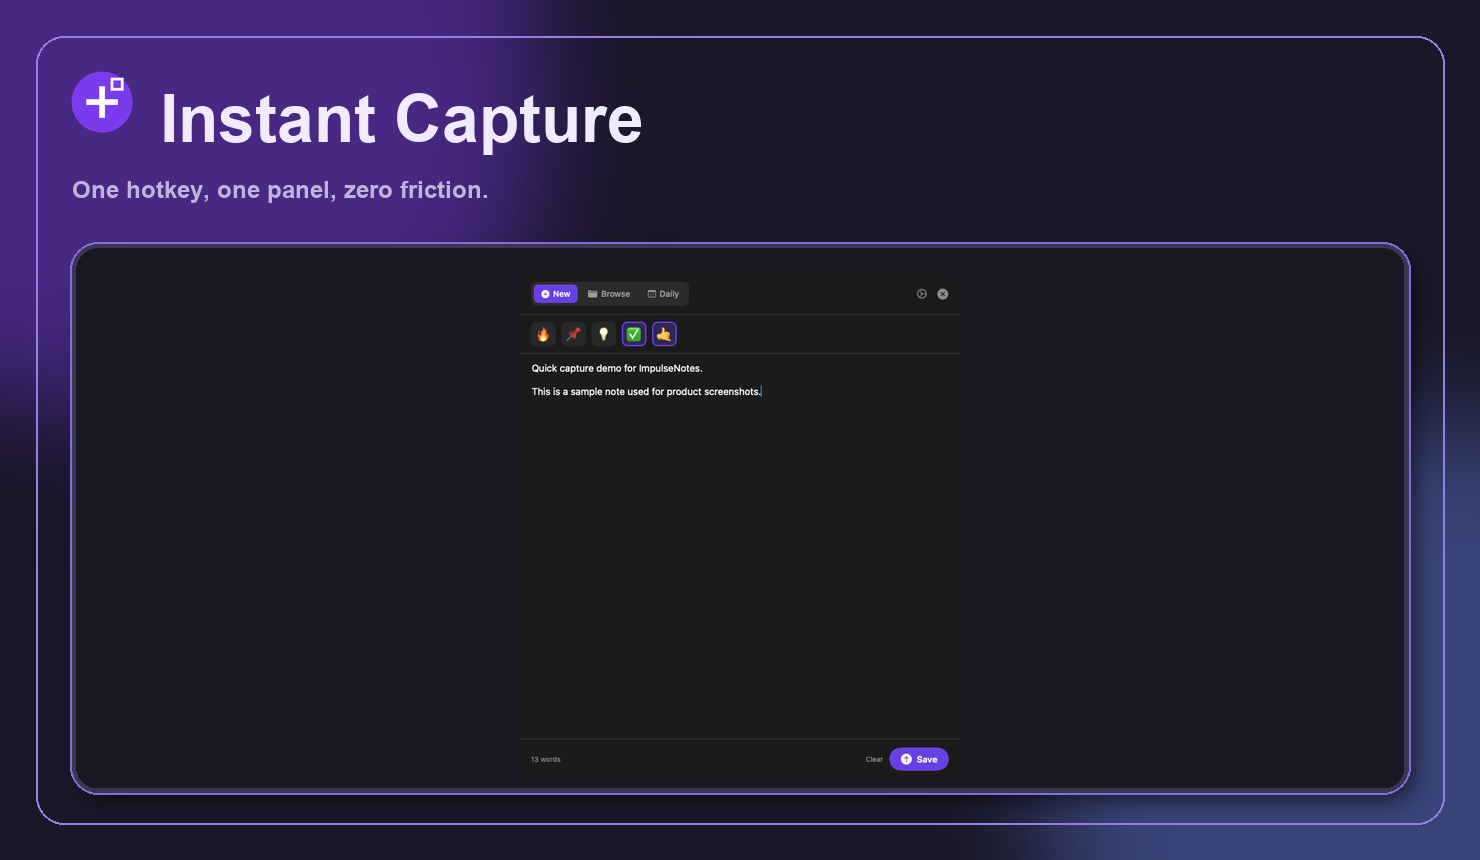The width and height of the screenshot is (1480, 860).
Task: Select the fire emoji tag
Action: [542, 333]
